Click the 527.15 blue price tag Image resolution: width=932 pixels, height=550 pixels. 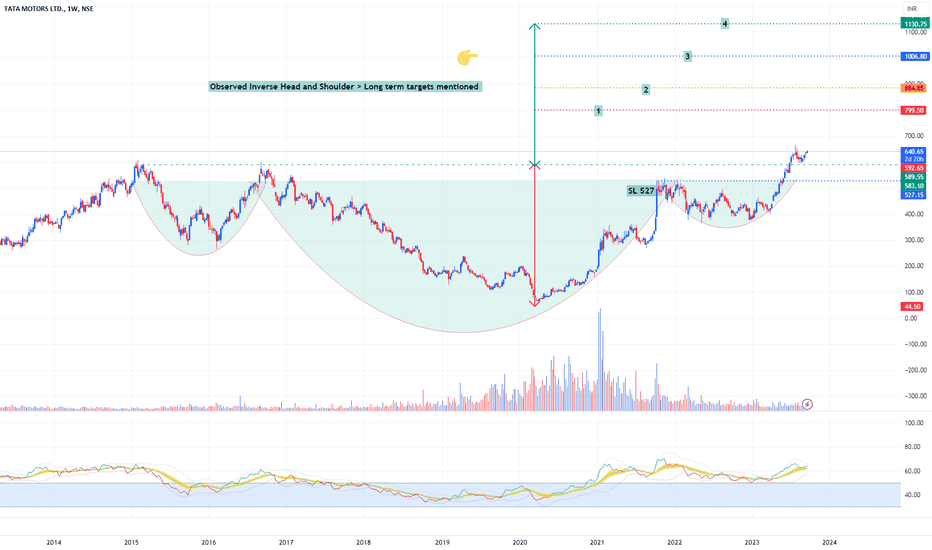click(x=914, y=195)
